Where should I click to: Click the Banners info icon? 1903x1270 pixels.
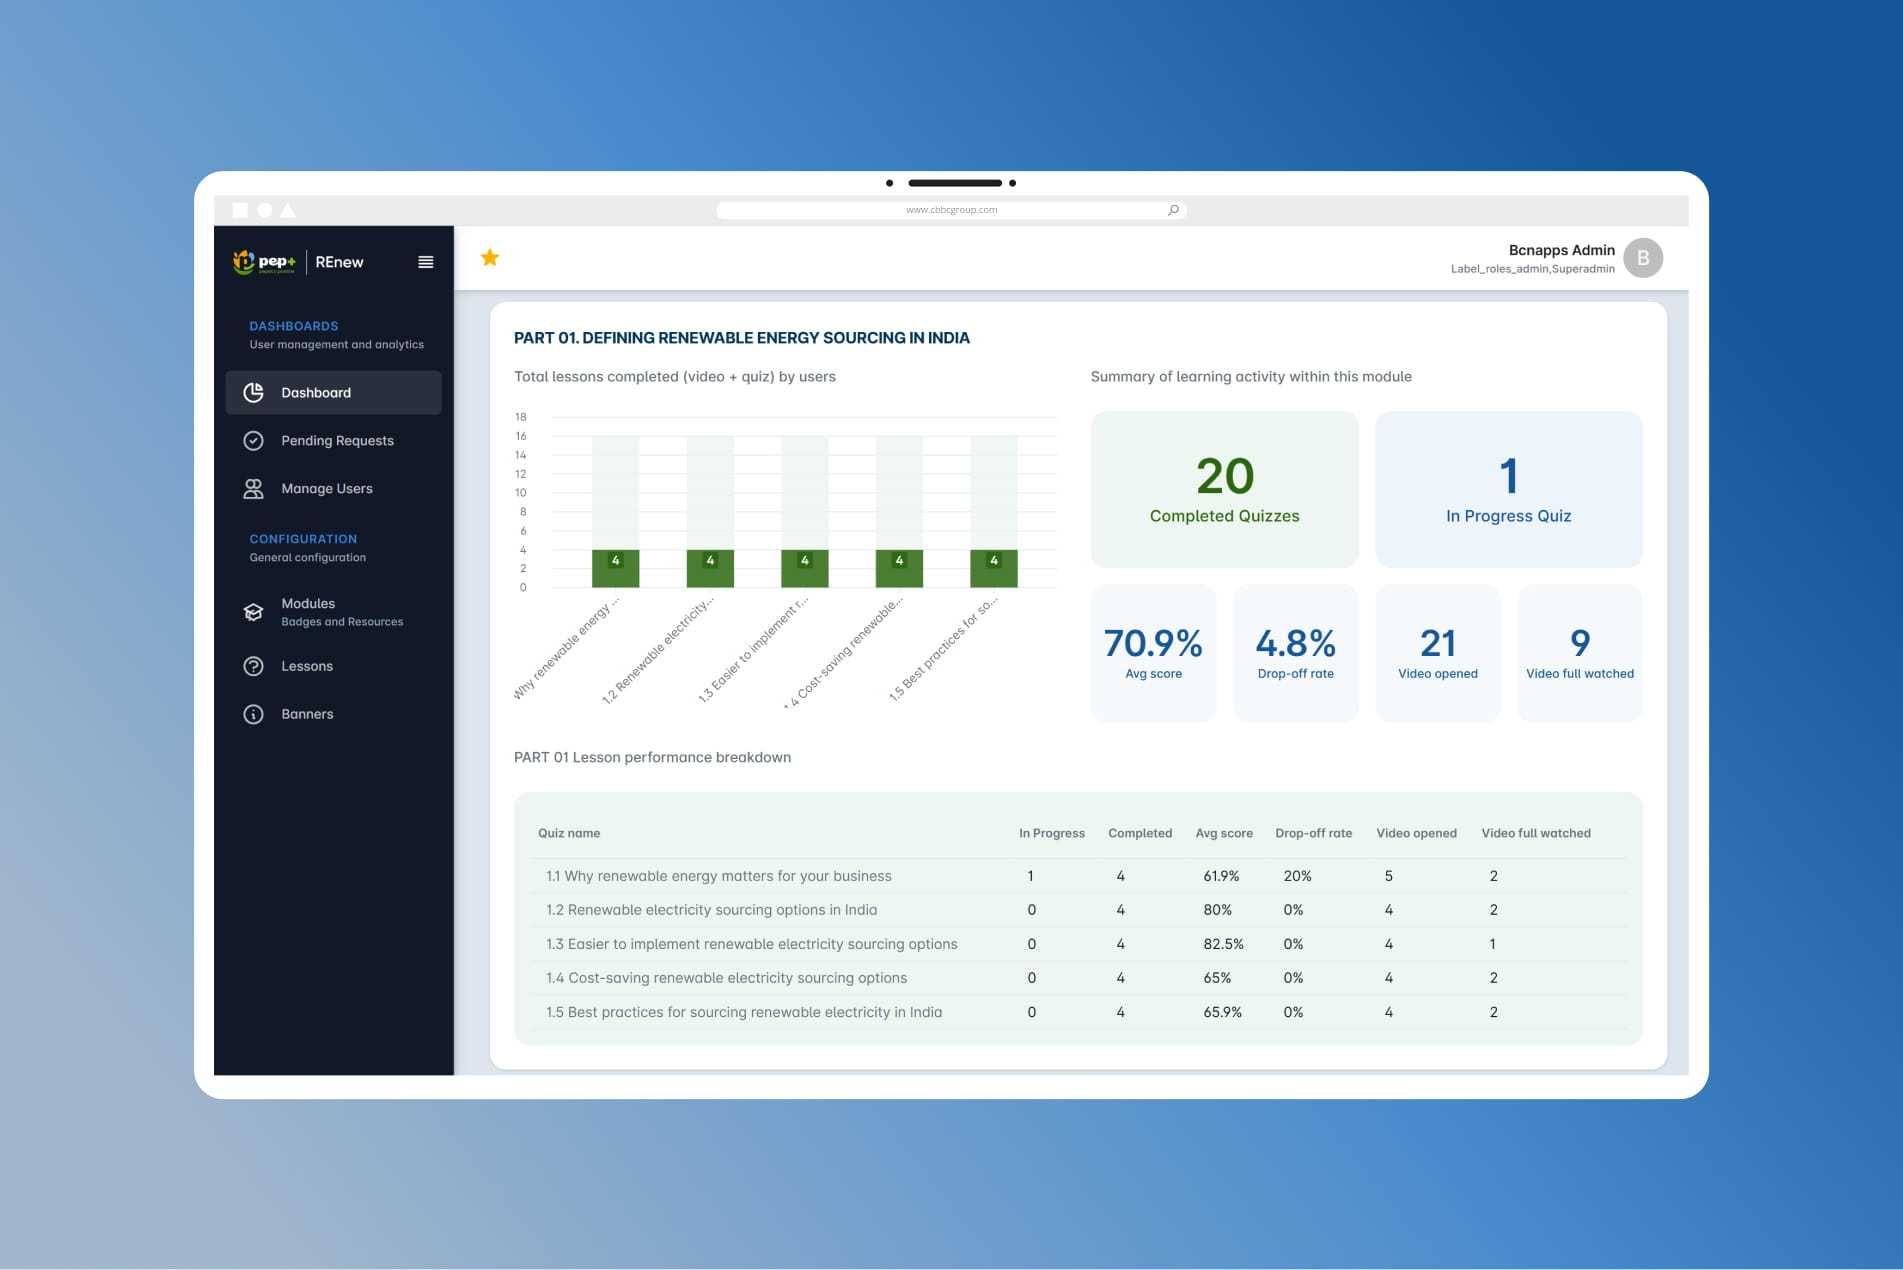click(254, 714)
